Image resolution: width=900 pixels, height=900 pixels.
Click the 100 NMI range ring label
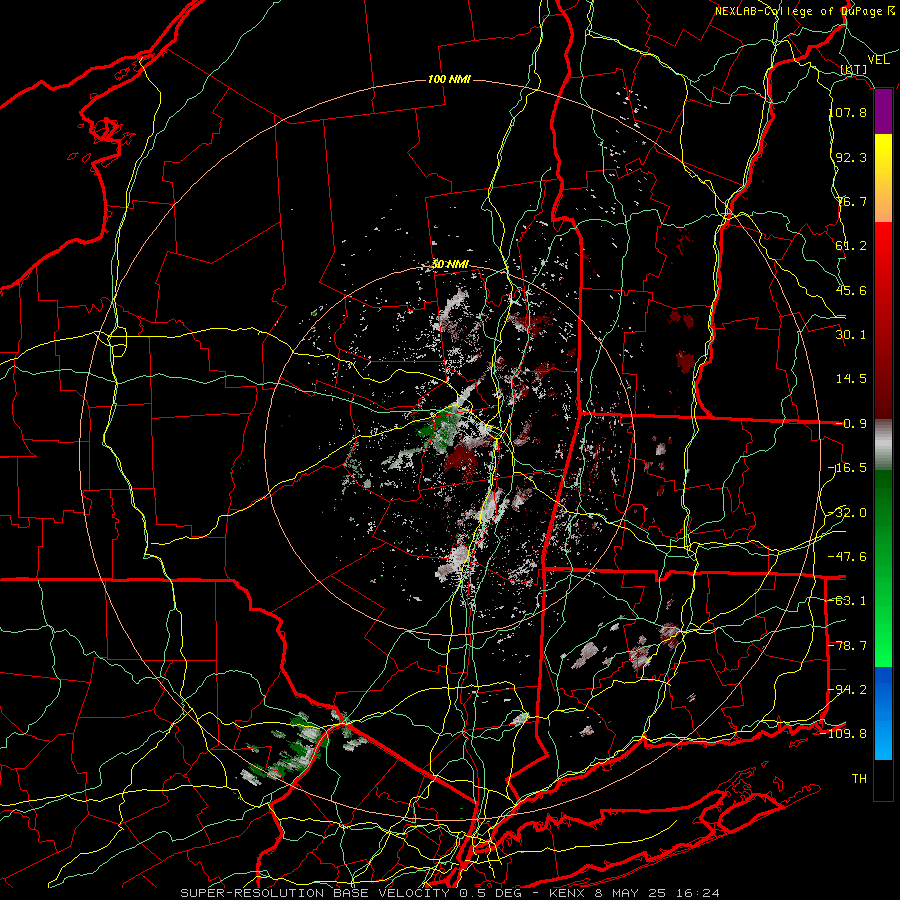pos(449,79)
